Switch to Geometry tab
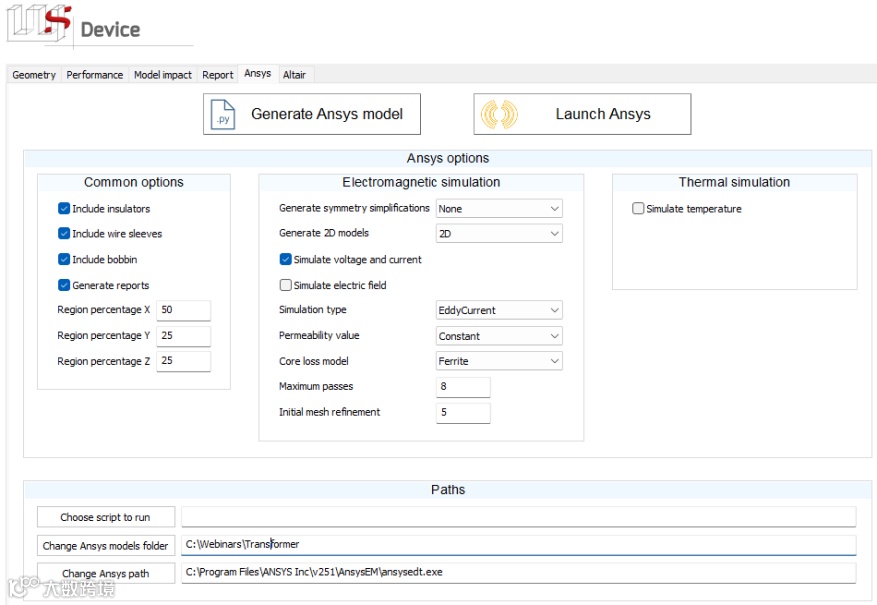The height and width of the screenshot is (605, 877). point(34,75)
